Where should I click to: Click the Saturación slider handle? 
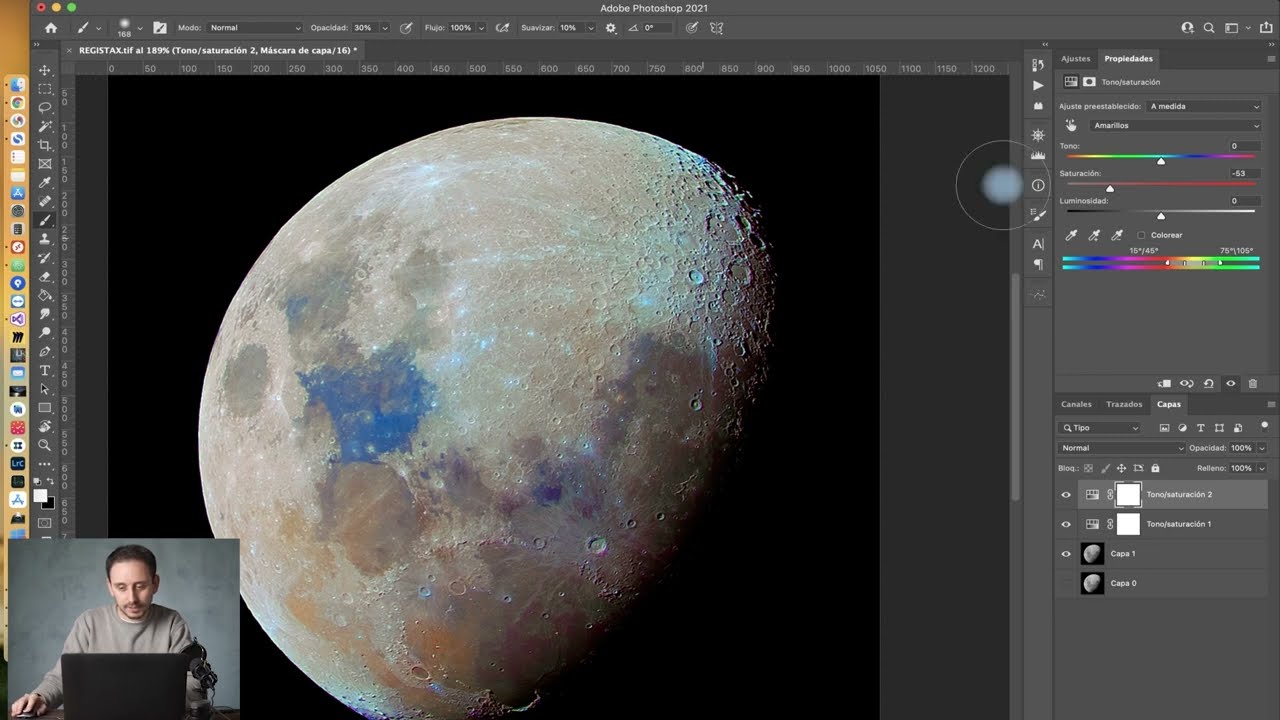(1110, 188)
